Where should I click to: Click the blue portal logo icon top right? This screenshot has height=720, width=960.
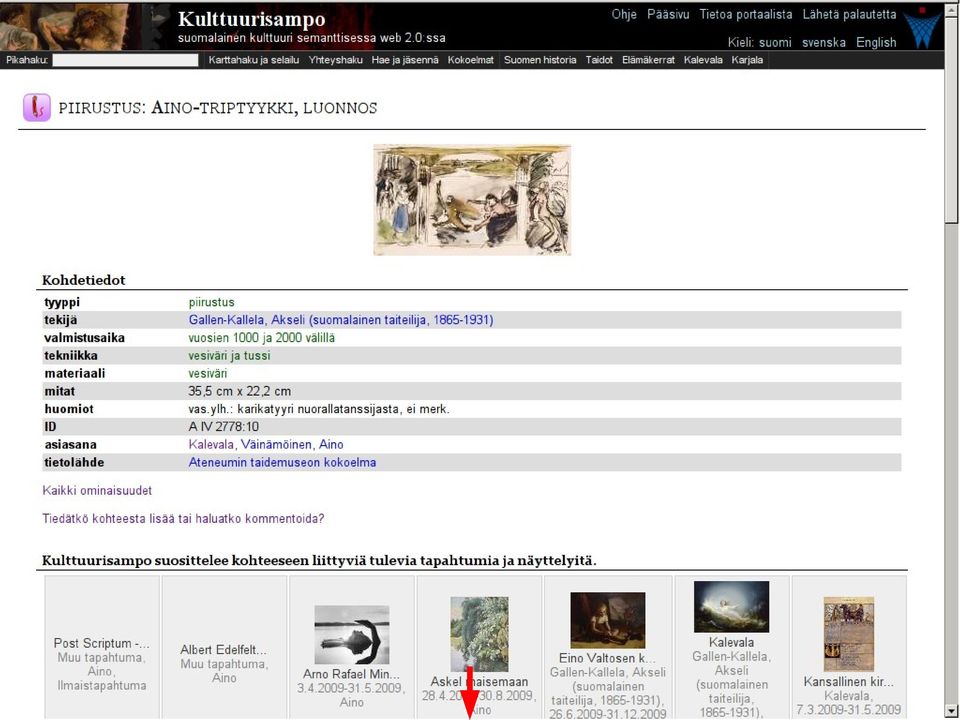click(x=923, y=29)
